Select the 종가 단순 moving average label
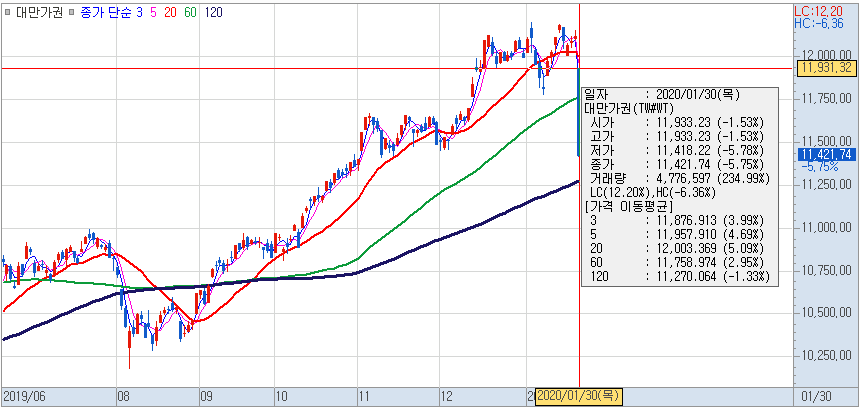This screenshot has height=407, width=859. click(105, 12)
